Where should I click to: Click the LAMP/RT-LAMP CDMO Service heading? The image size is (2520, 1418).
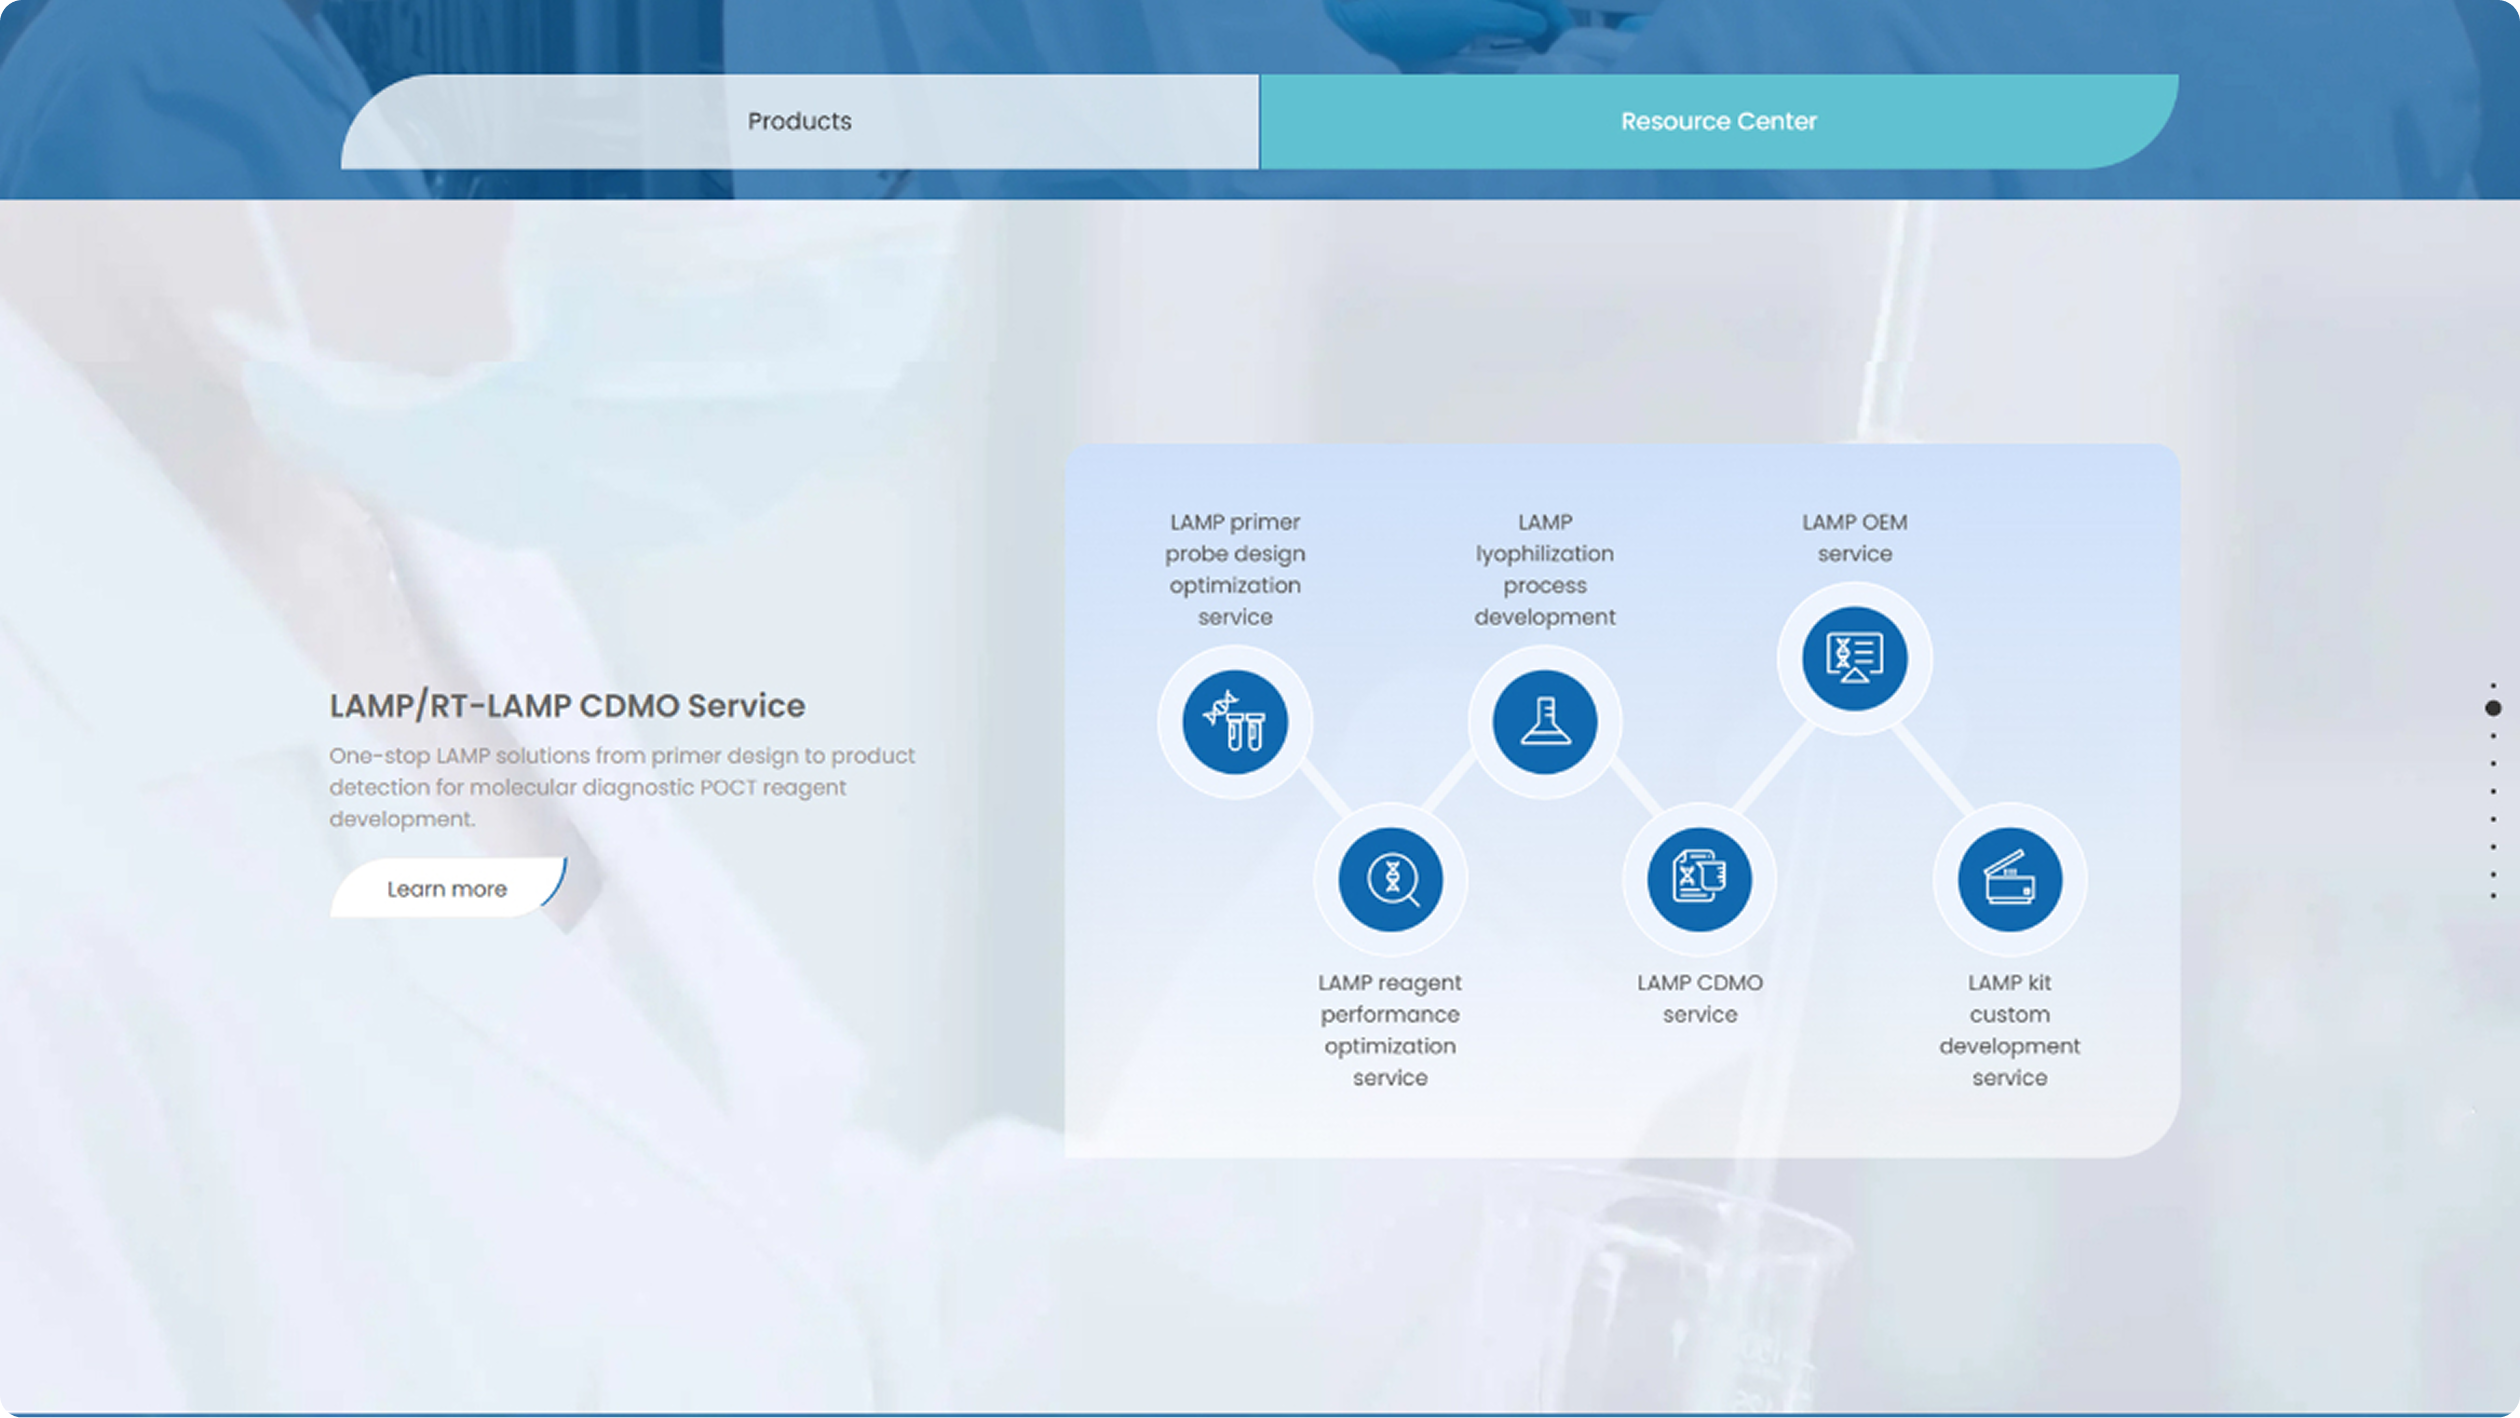[567, 706]
